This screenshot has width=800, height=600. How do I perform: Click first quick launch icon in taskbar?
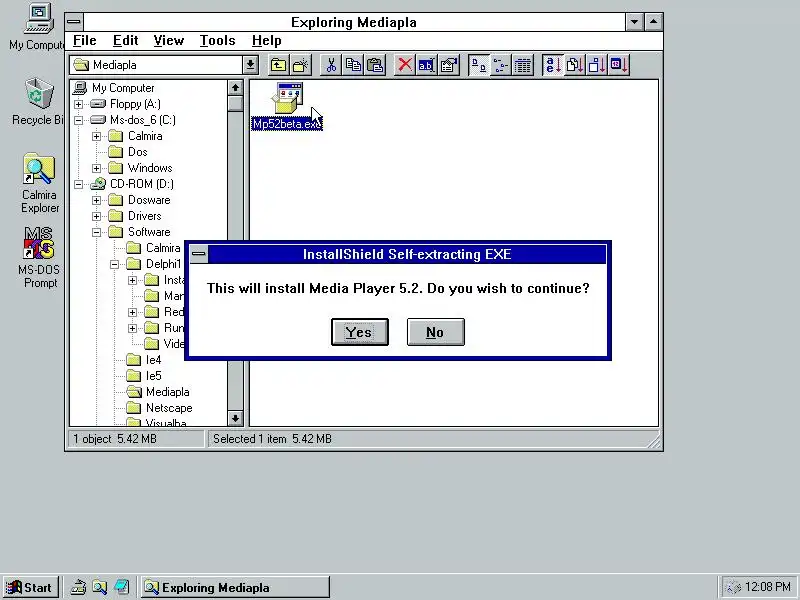click(78, 587)
